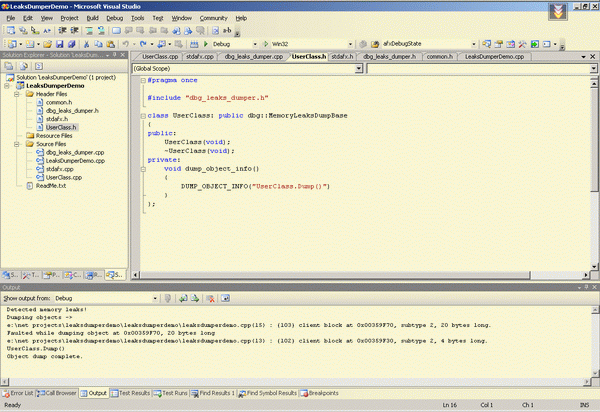Click the Copy icon in toolbar
The width and height of the screenshot is (600, 412).
[x=98, y=44]
